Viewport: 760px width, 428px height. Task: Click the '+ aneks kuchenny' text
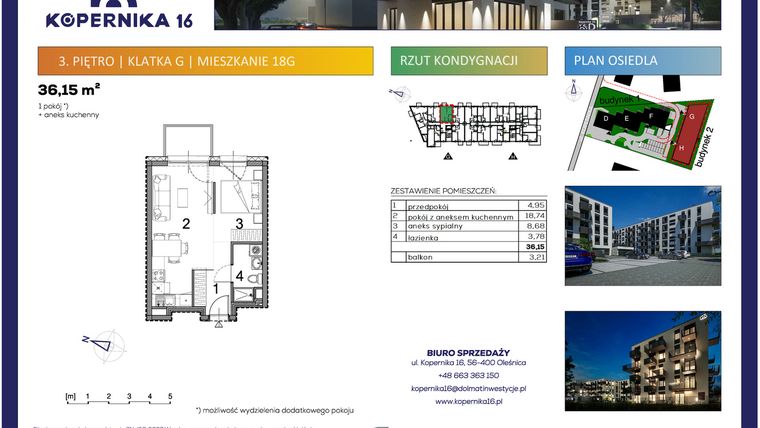(x=69, y=115)
